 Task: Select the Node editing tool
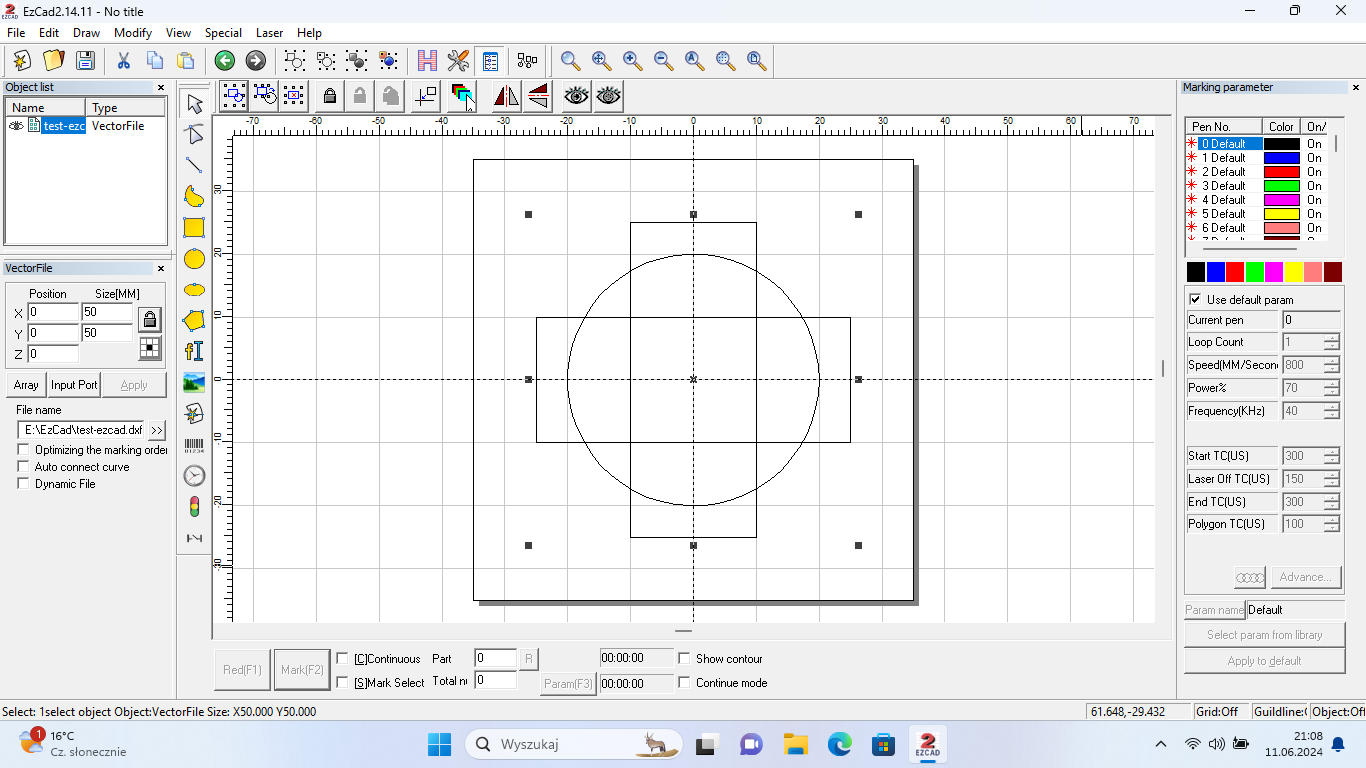[195, 135]
